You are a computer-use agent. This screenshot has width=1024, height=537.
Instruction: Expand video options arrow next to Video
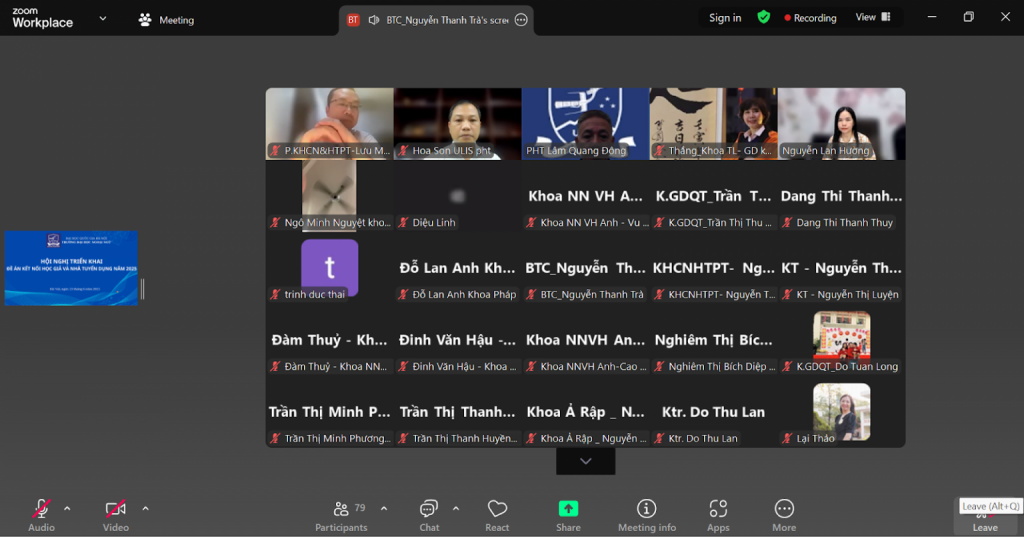145,509
